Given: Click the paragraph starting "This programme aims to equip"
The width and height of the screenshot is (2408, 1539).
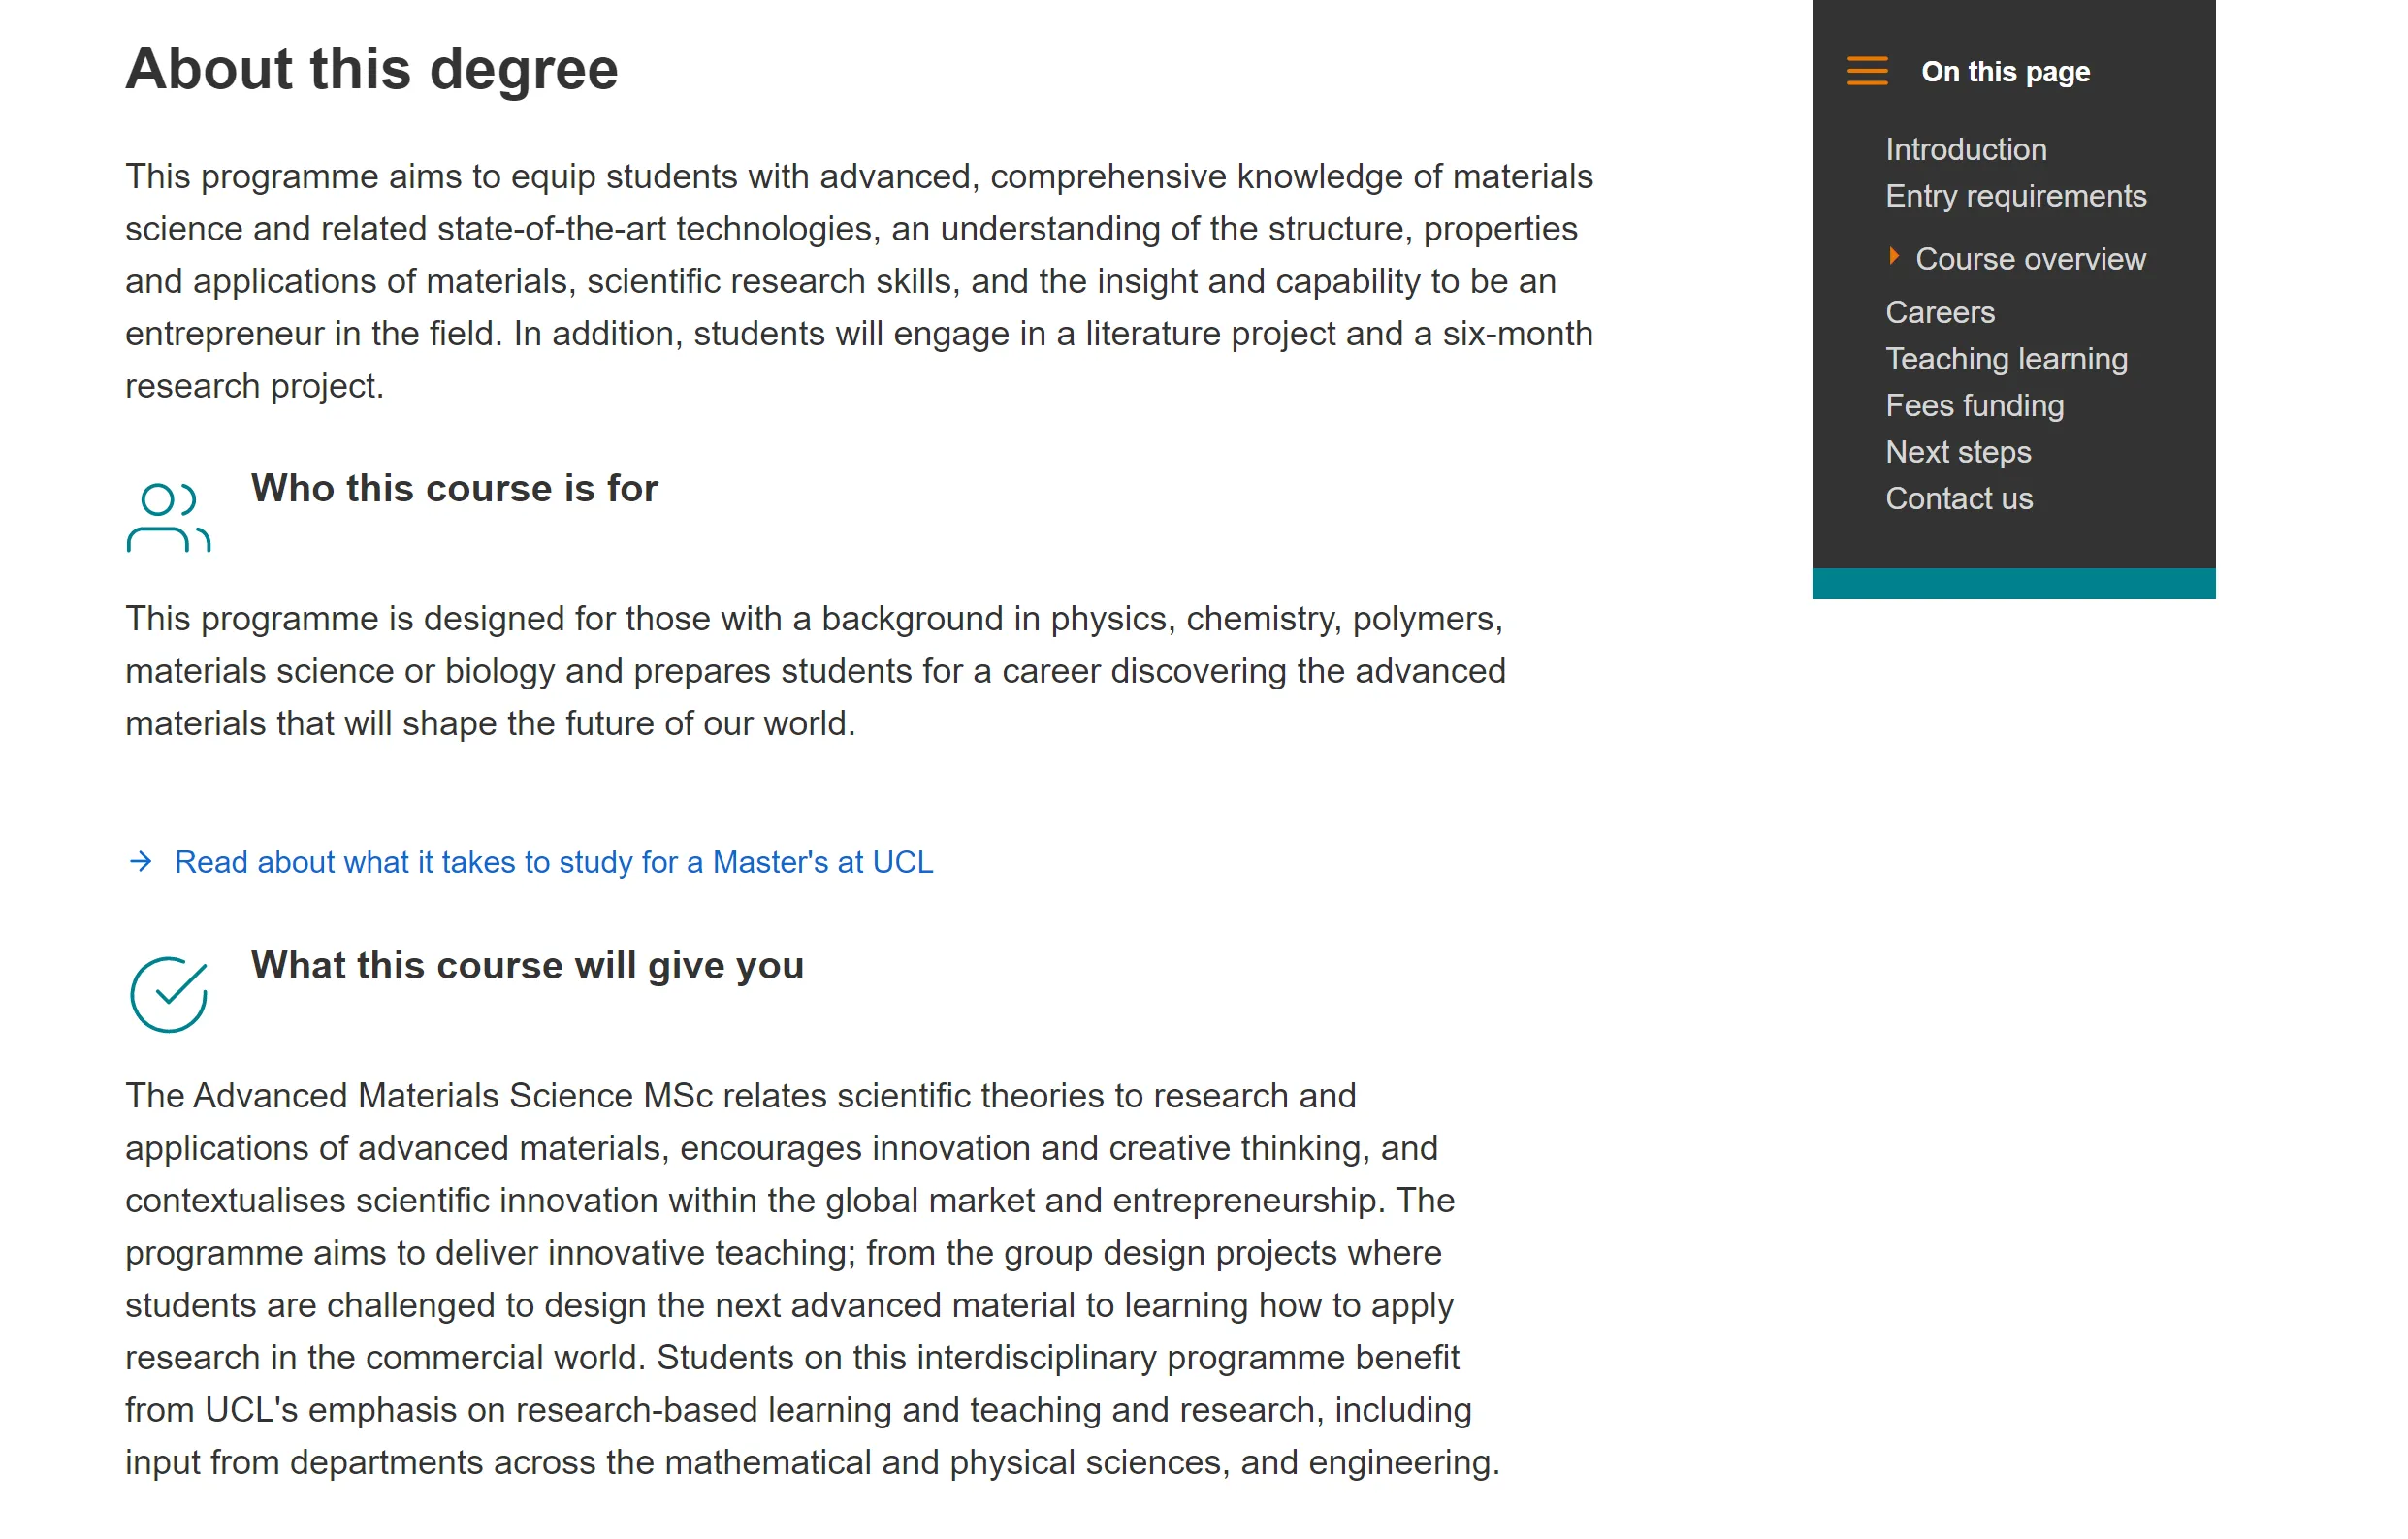Looking at the screenshot, I should [x=858, y=281].
